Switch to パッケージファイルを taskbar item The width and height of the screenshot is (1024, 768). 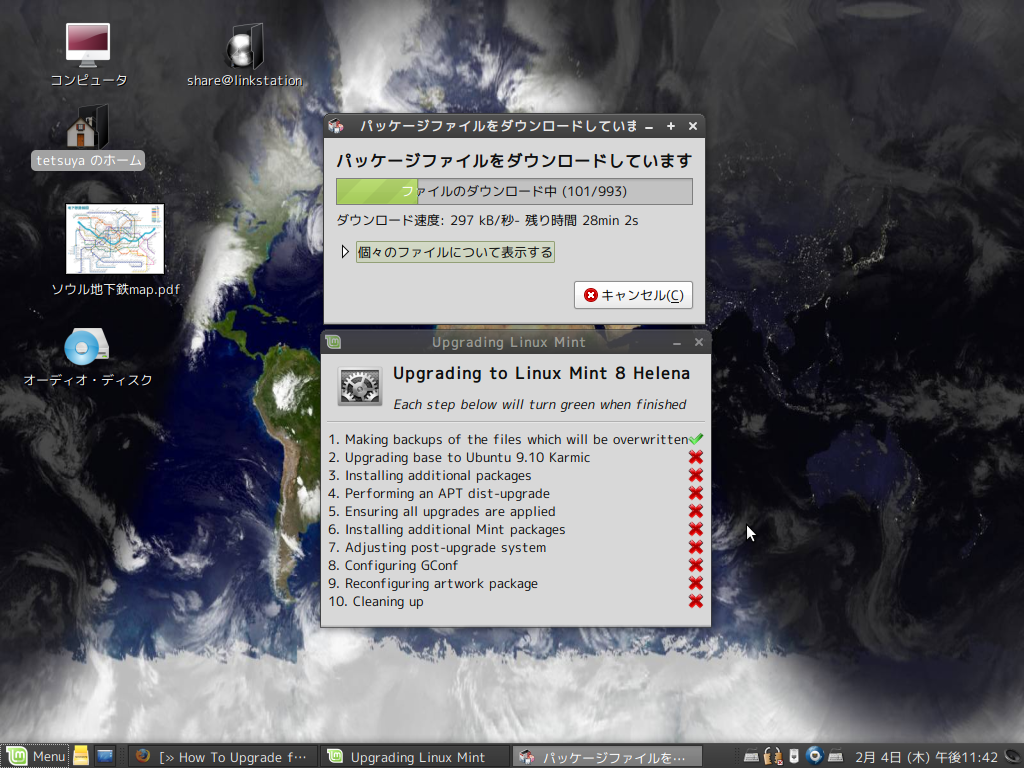[x=607, y=757]
